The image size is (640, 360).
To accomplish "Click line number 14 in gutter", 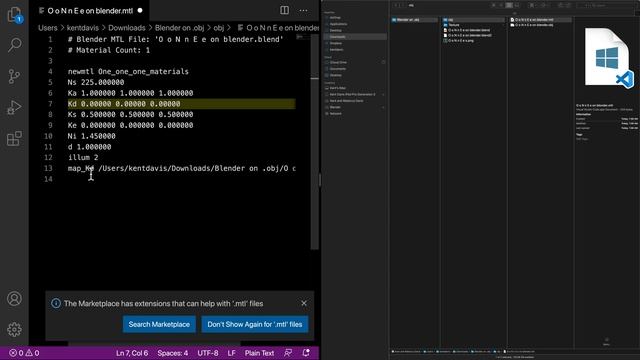I will click(x=48, y=179).
